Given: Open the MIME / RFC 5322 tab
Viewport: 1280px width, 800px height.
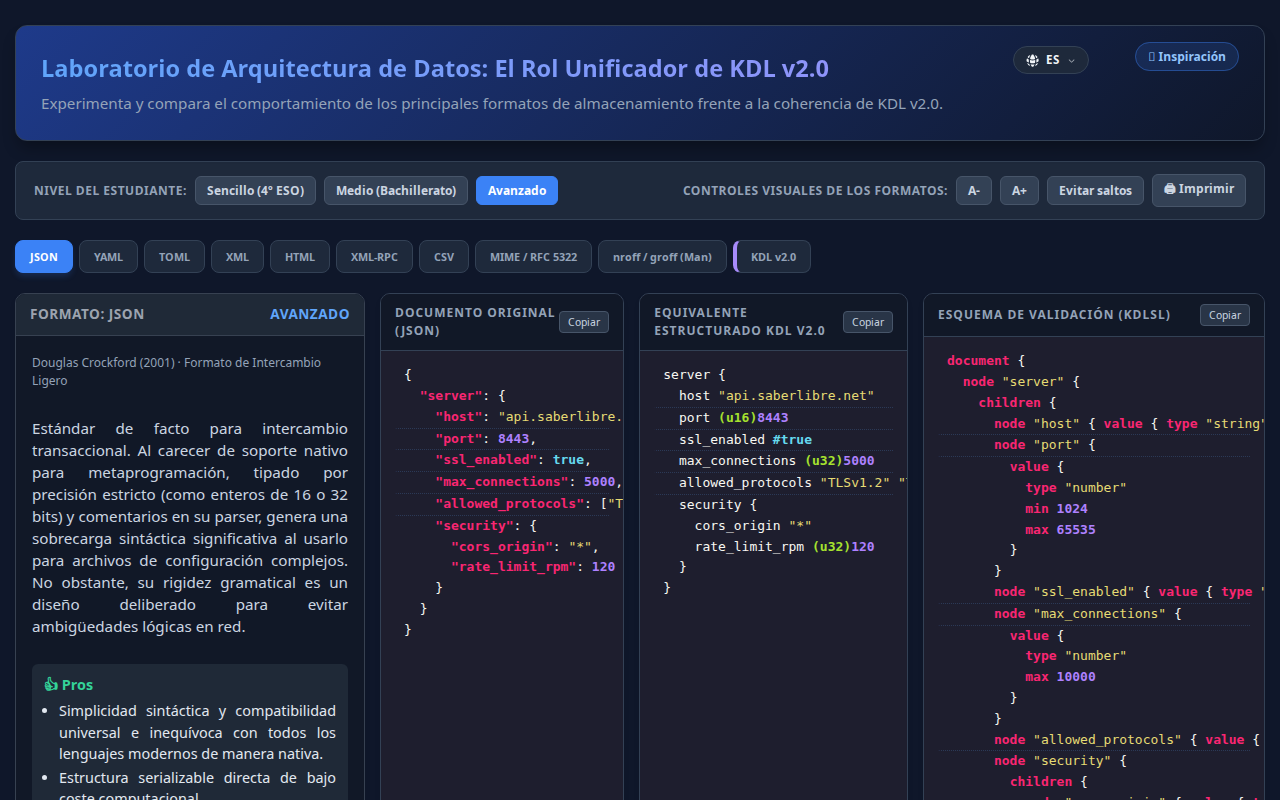Looking at the screenshot, I should click(x=533, y=257).
